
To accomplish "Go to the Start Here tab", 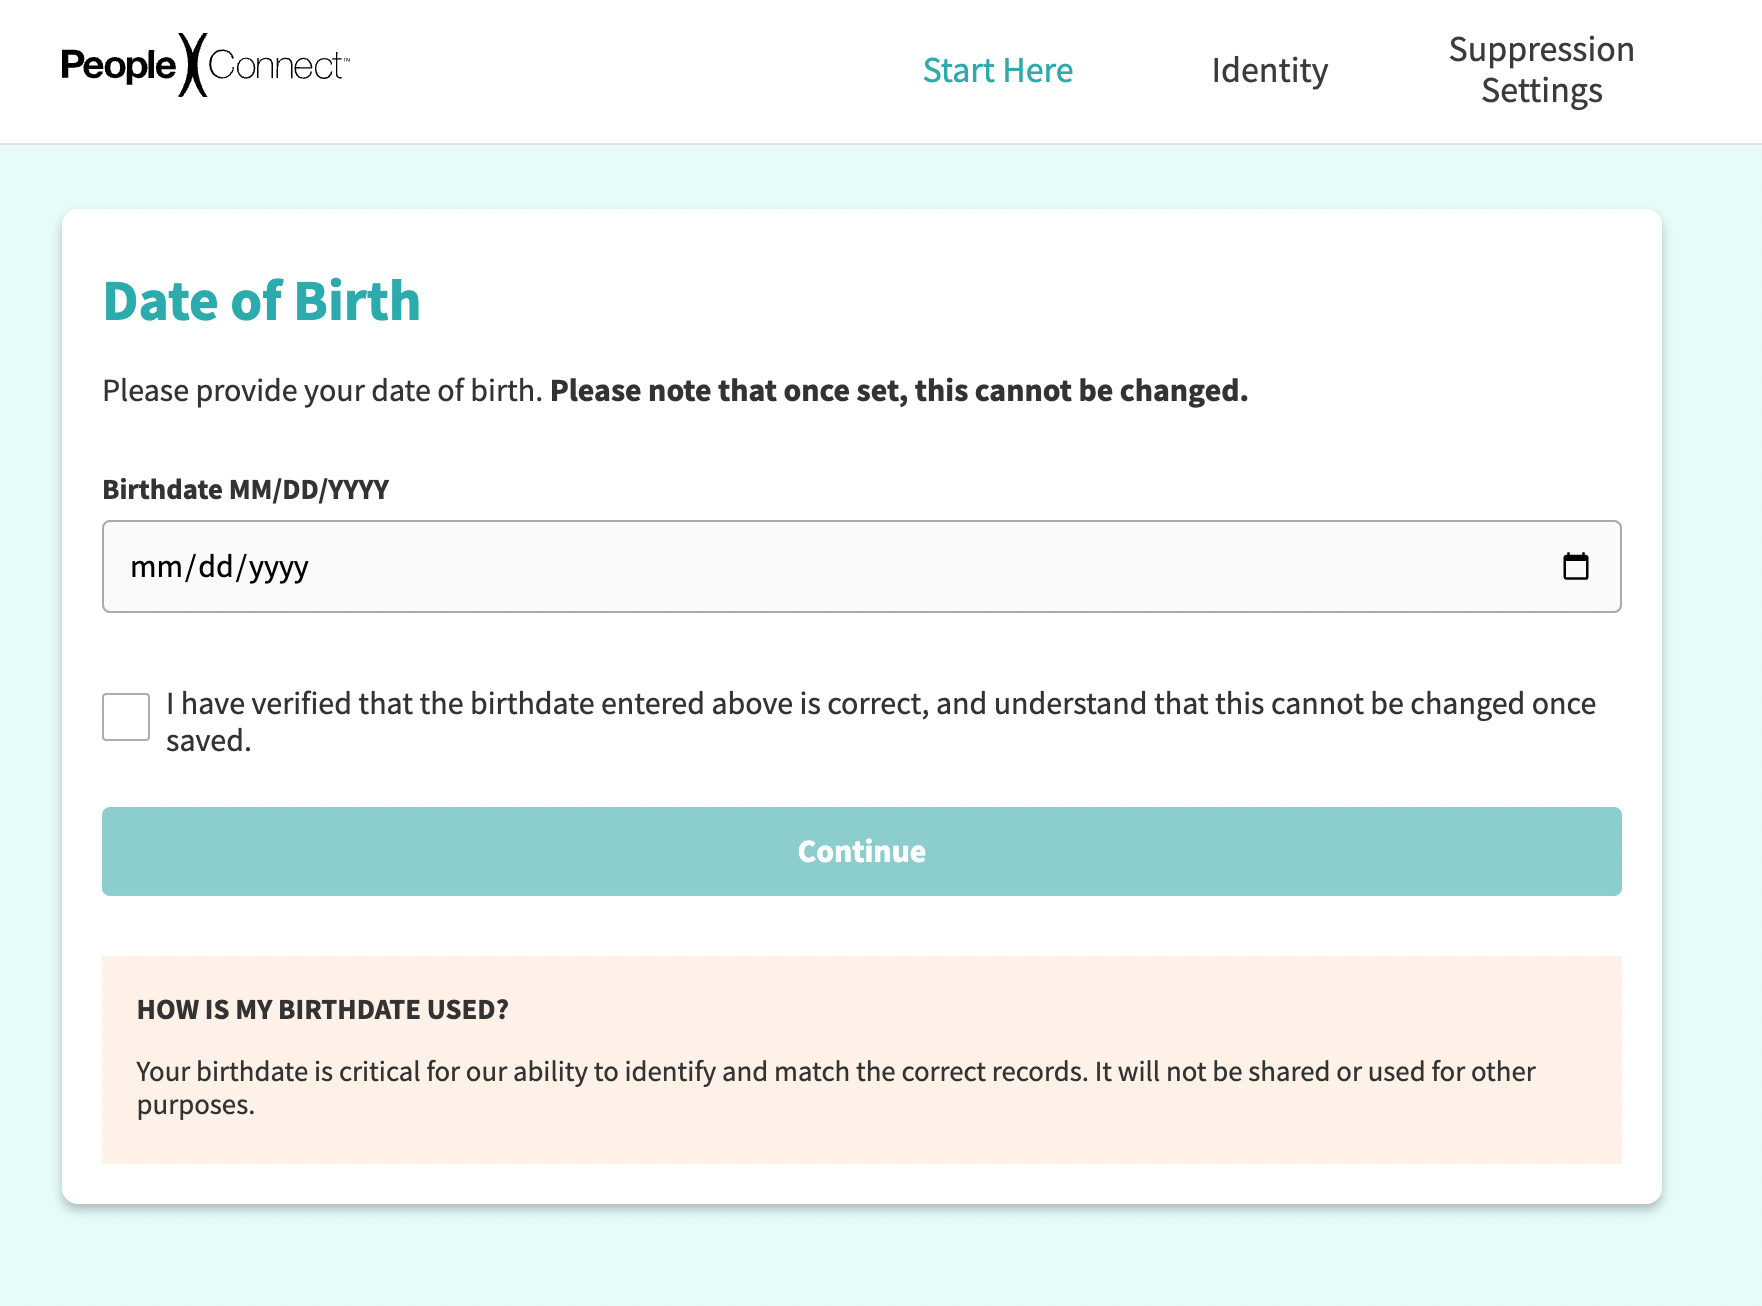I will 997,71.
